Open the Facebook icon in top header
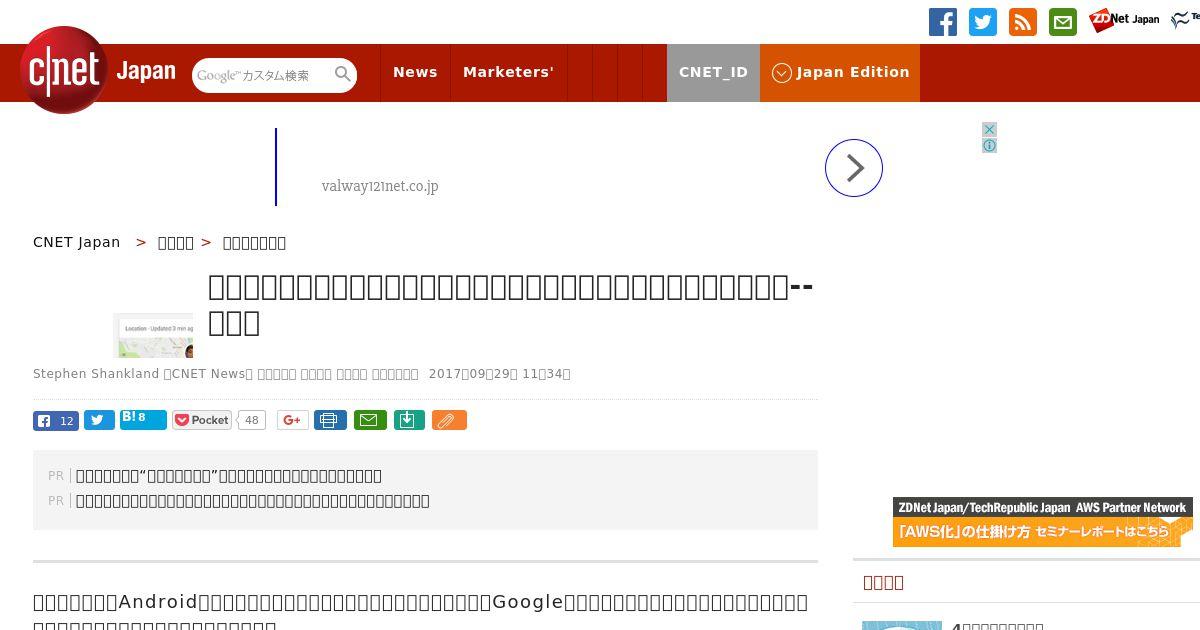 click(943, 22)
